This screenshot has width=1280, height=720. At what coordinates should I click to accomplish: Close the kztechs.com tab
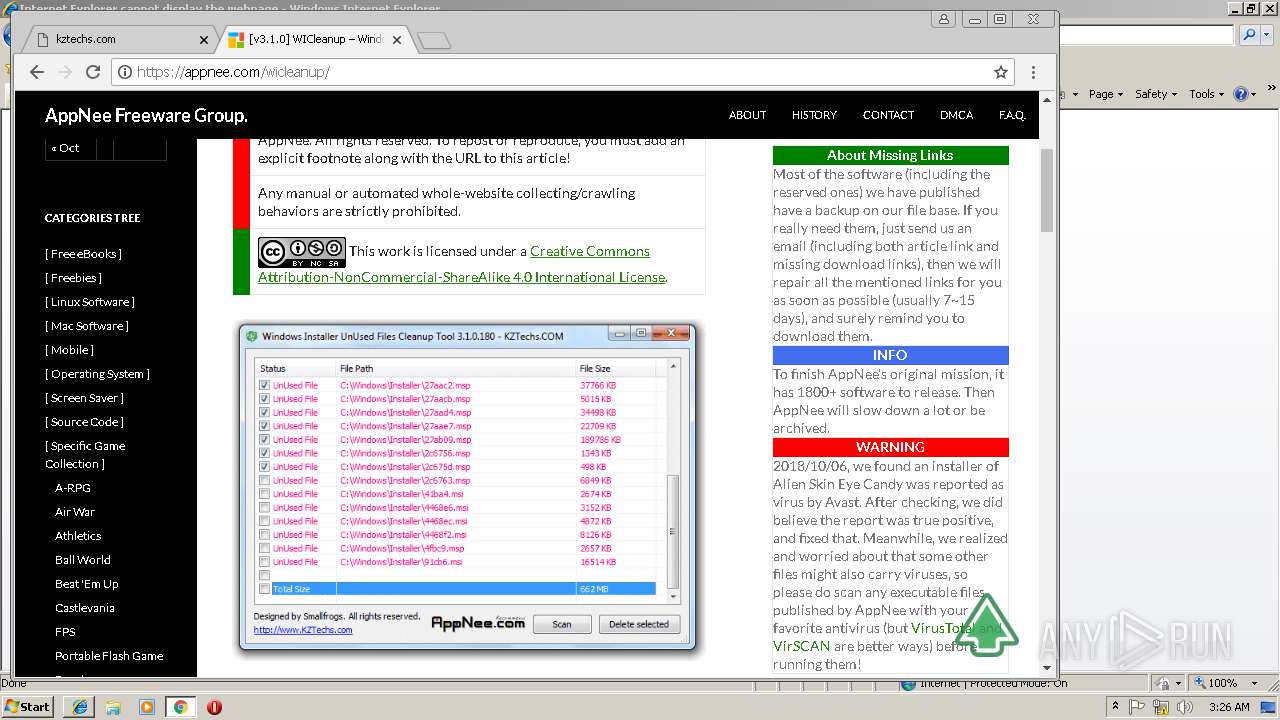coord(204,40)
